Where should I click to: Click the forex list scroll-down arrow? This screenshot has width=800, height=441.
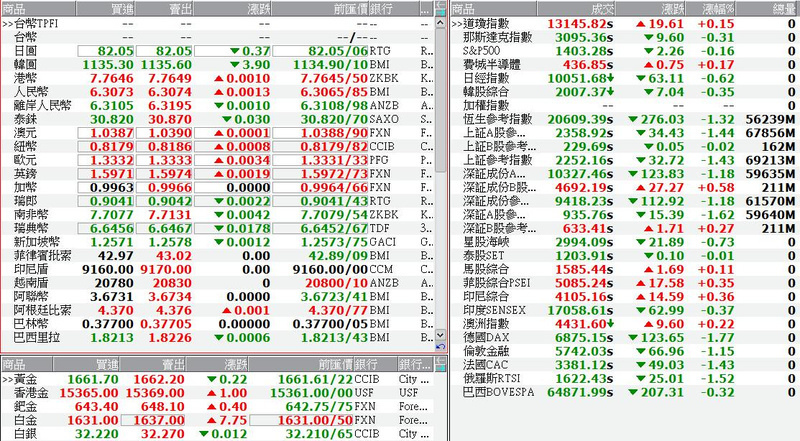pyautogui.click(x=440, y=335)
